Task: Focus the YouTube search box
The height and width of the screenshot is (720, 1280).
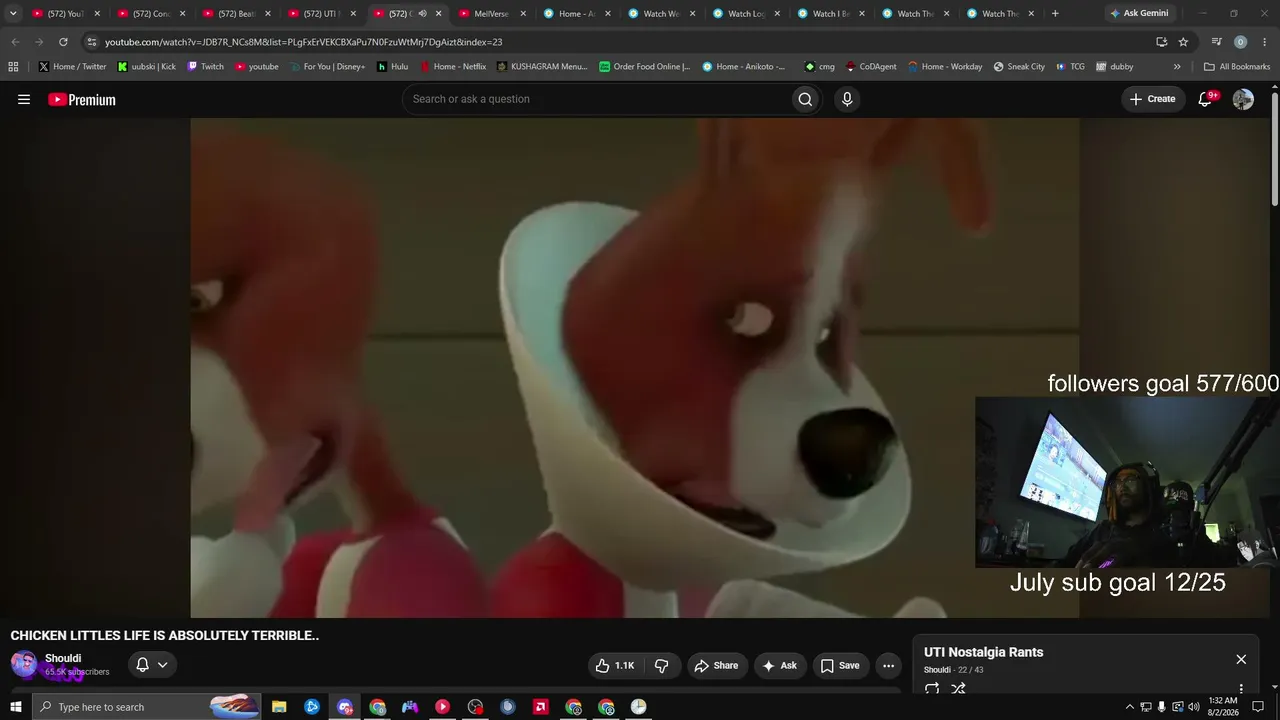Action: pyautogui.click(x=595, y=99)
